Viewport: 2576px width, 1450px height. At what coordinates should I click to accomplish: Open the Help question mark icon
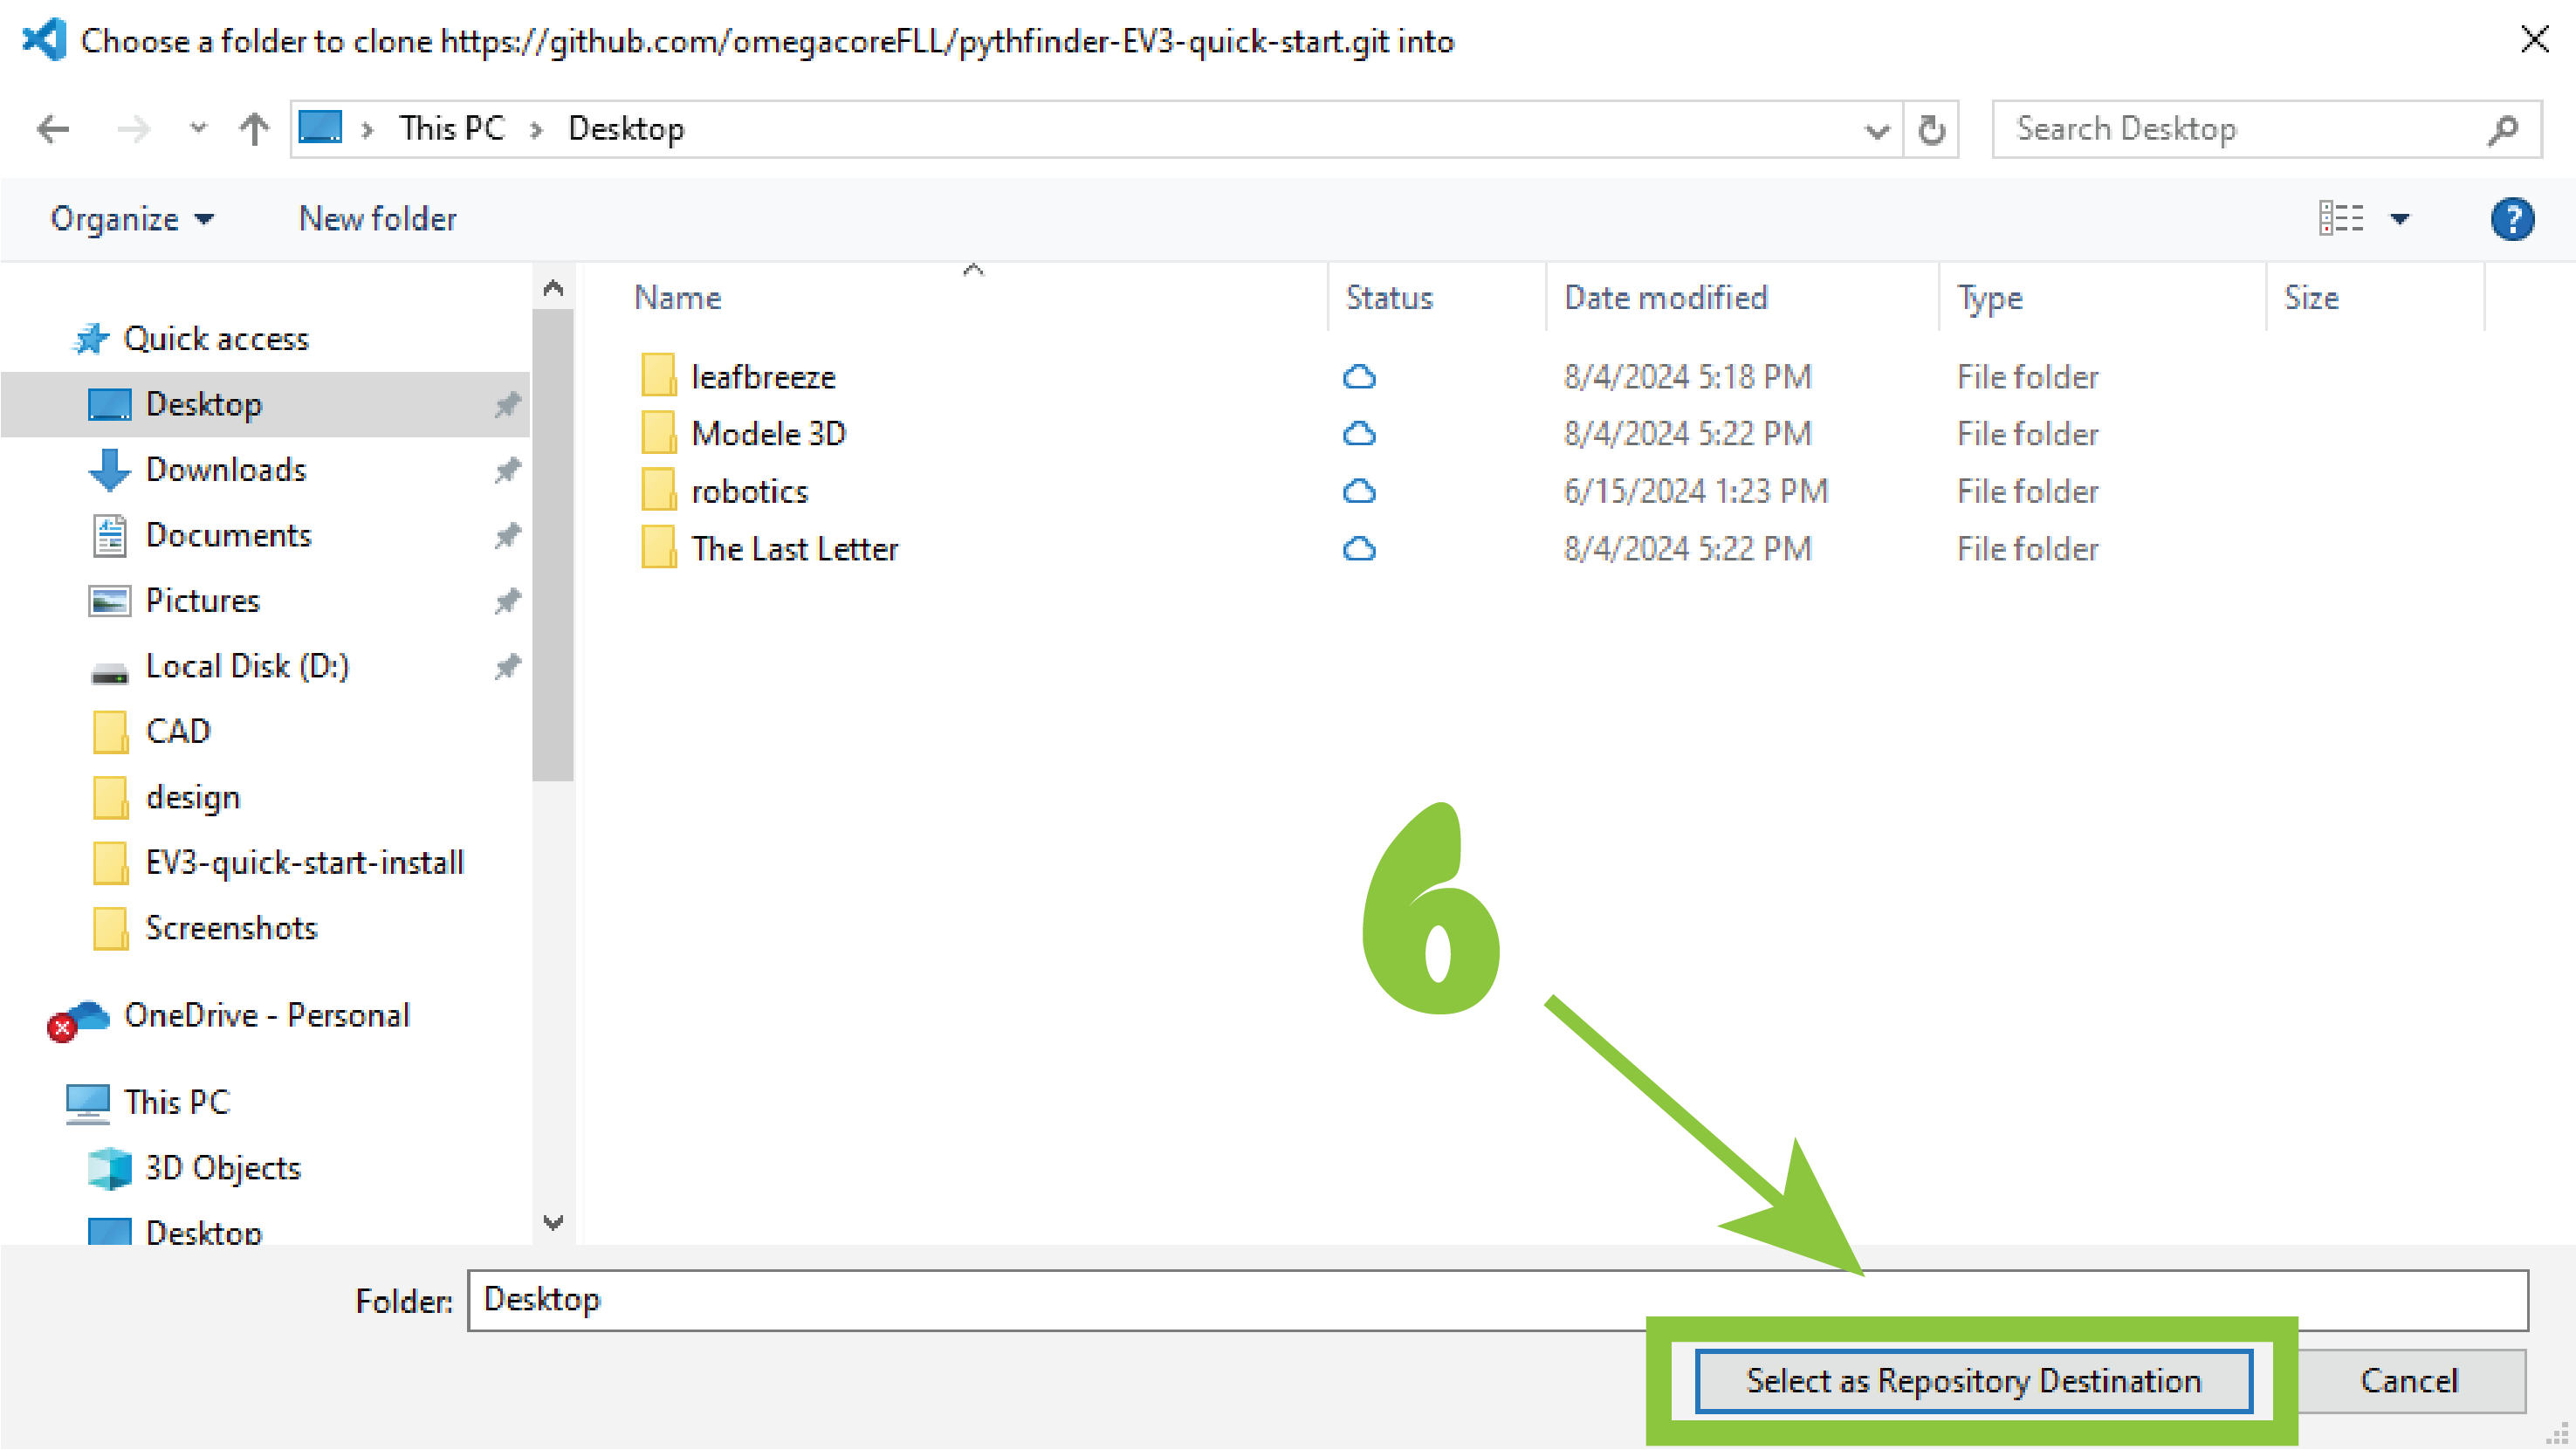2511,219
